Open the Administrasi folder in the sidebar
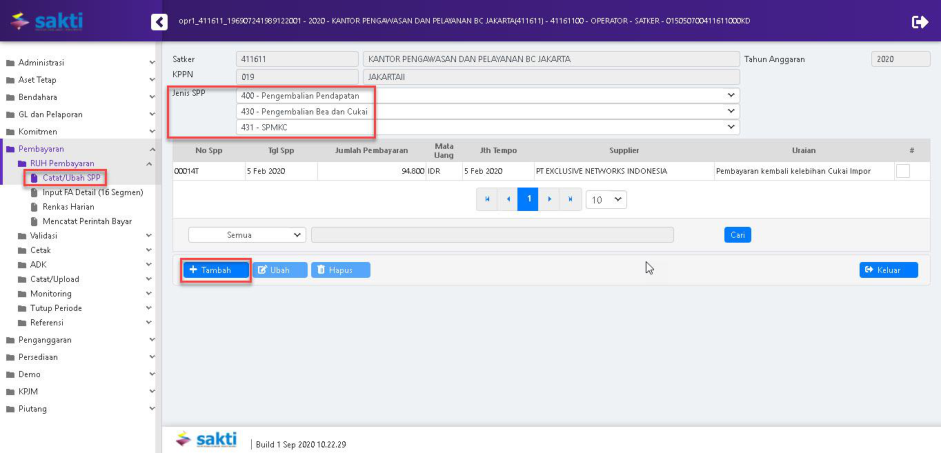The height and width of the screenshot is (453, 941). tap(47, 63)
